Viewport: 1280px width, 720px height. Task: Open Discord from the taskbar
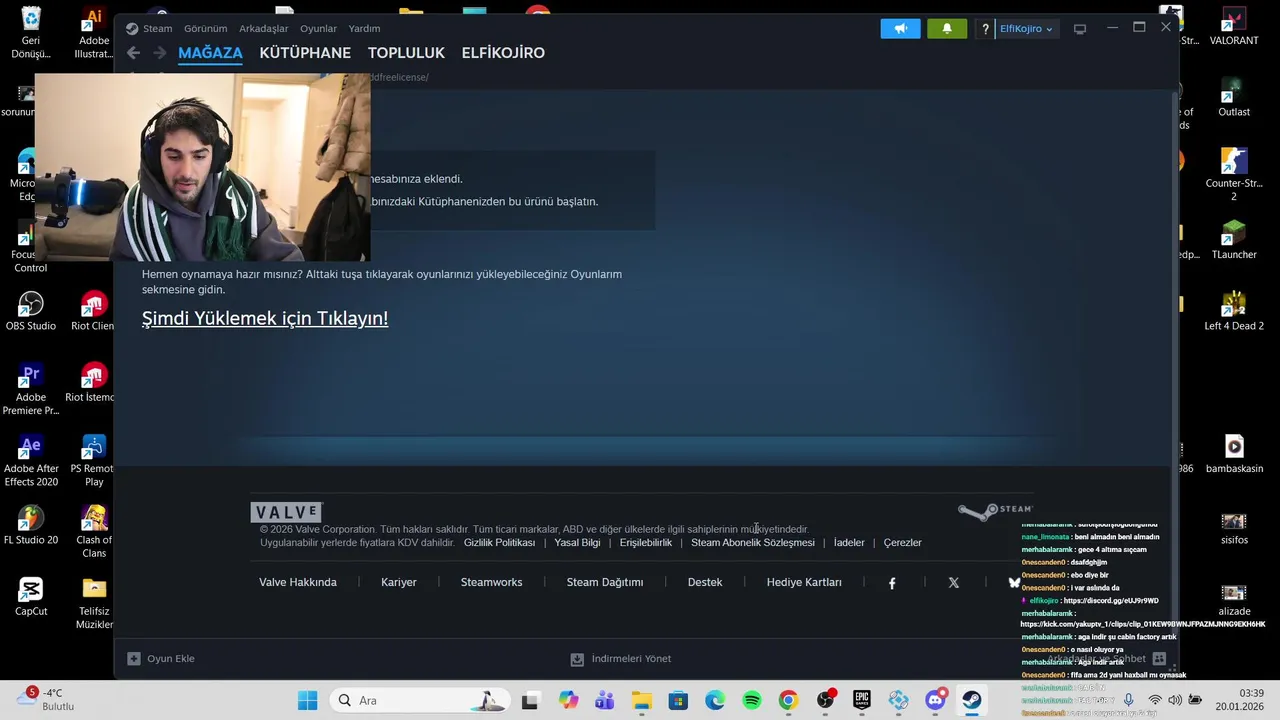click(936, 700)
